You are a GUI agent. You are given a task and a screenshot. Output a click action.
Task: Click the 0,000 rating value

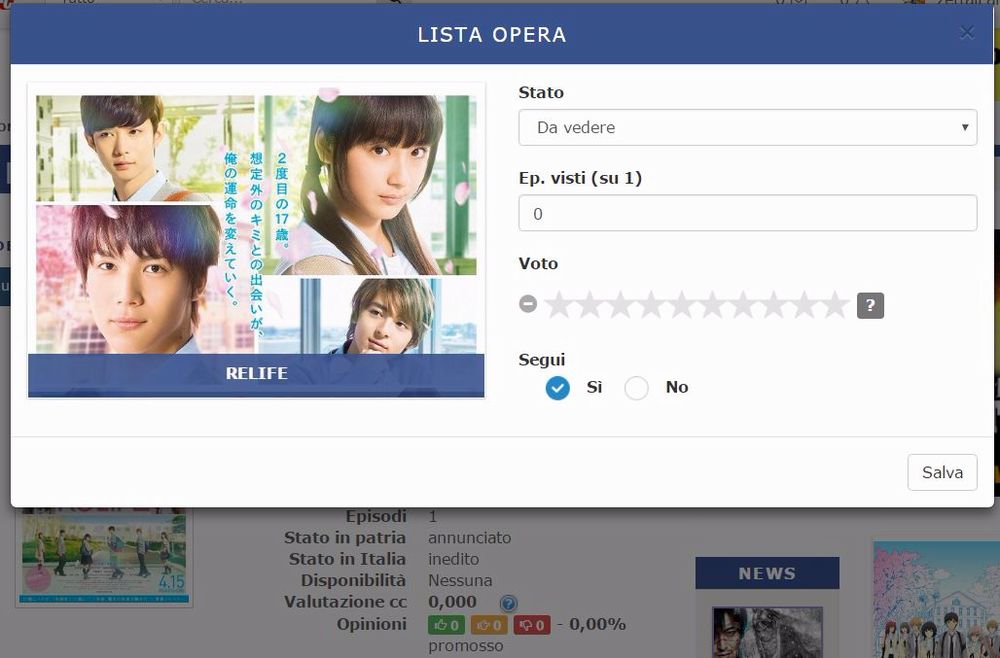tap(452, 602)
